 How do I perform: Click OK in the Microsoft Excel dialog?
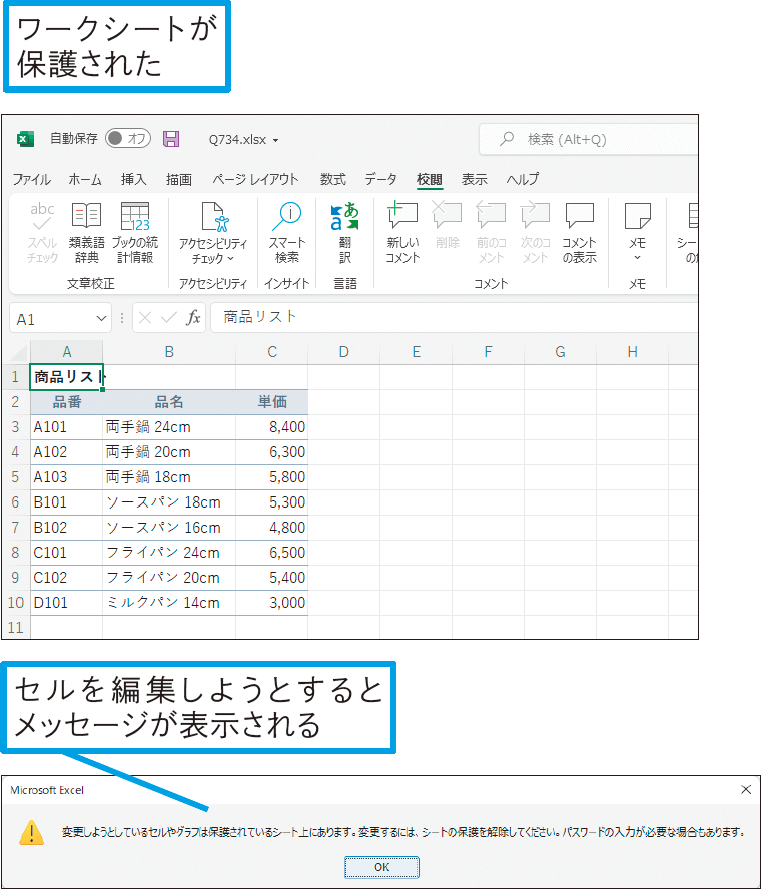click(x=382, y=867)
